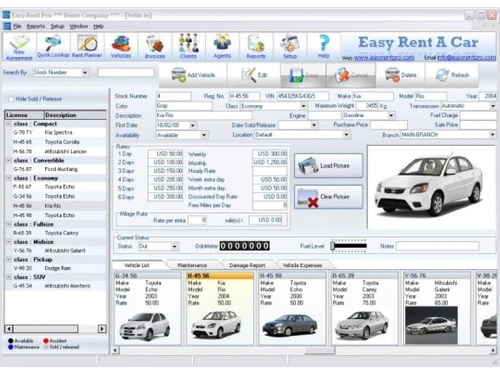Click the OdoMeter digit display
500x375 pixels.
(x=244, y=246)
